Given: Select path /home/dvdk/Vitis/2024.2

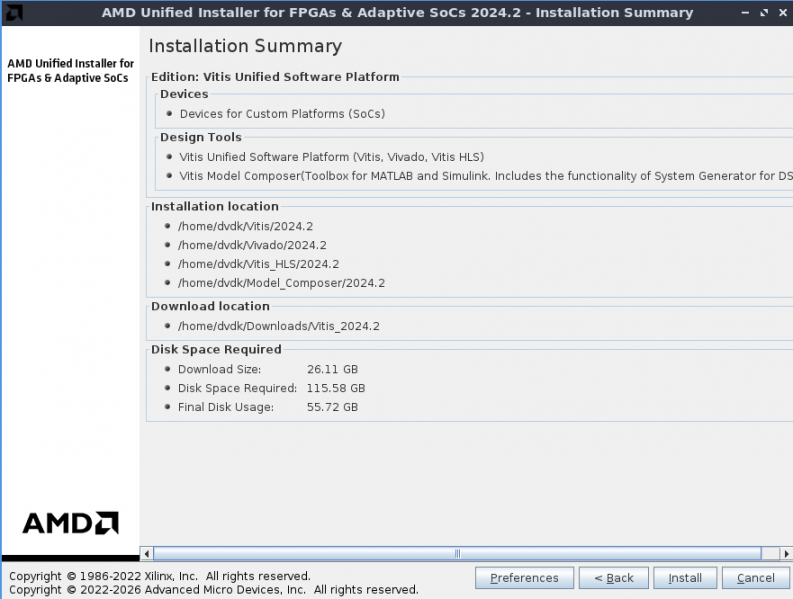Looking at the screenshot, I should [x=245, y=226].
